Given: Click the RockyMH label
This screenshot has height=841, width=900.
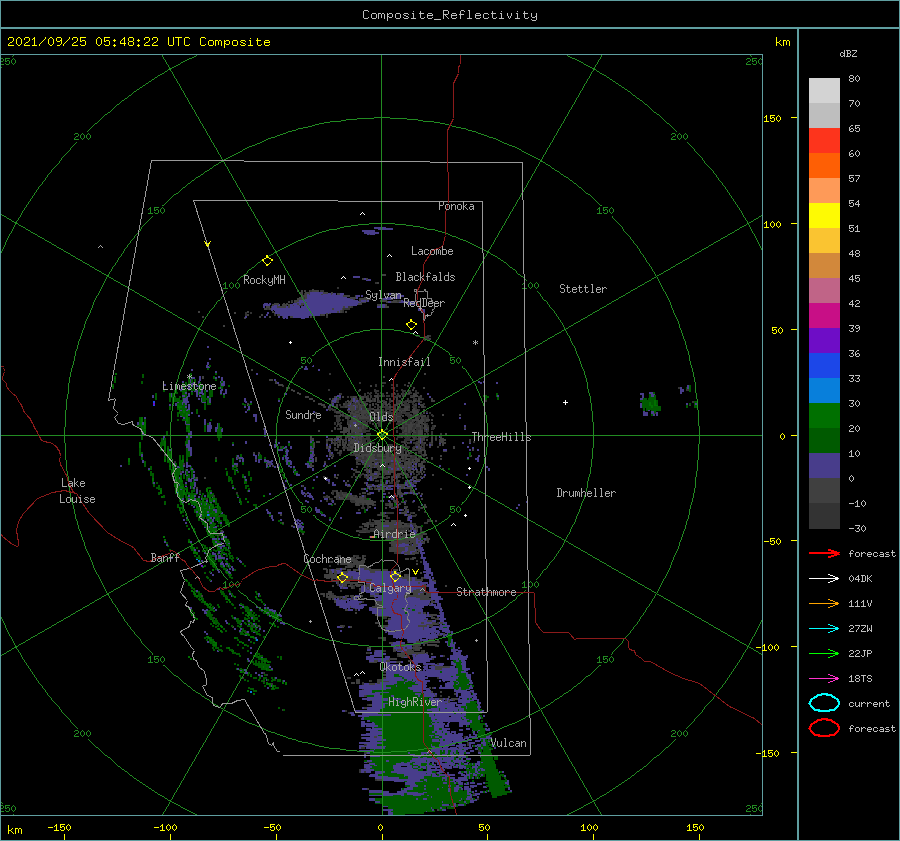Looking at the screenshot, I should tap(264, 280).
